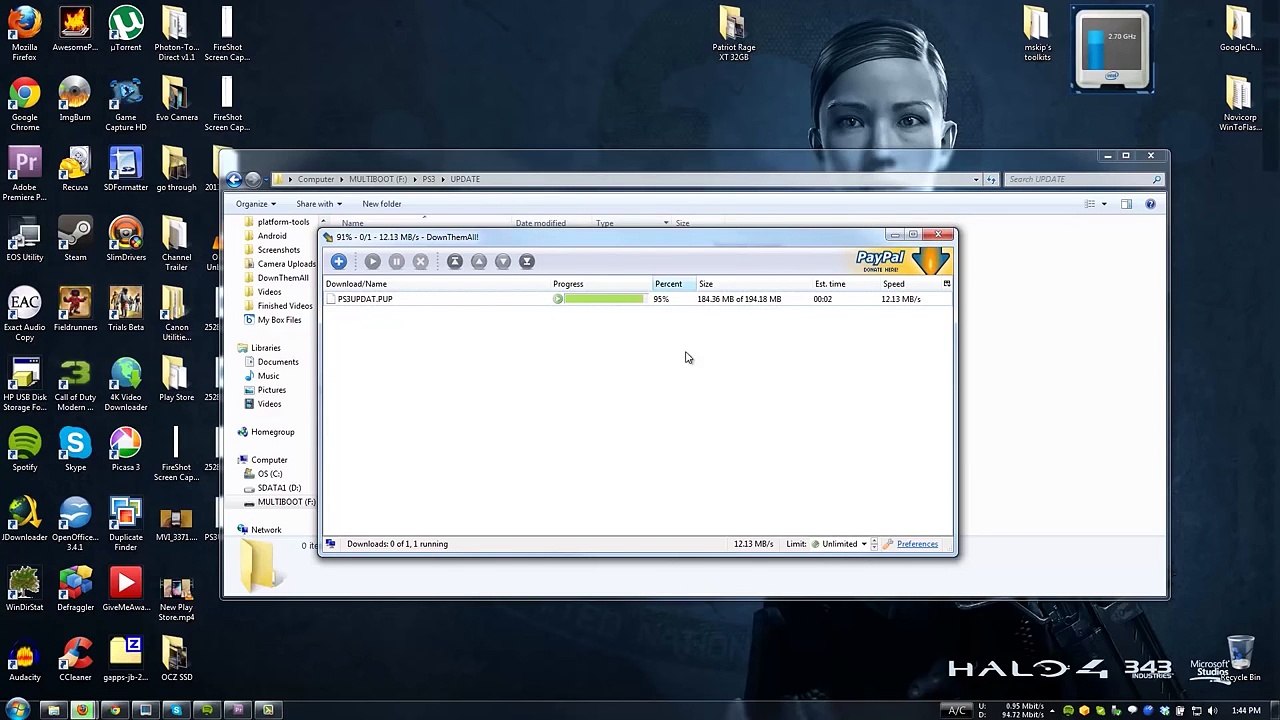The image size is (1280, 720).
Task: Move selected download to bottom of queue
Action: pyautogui.click(x=527, y=261)
